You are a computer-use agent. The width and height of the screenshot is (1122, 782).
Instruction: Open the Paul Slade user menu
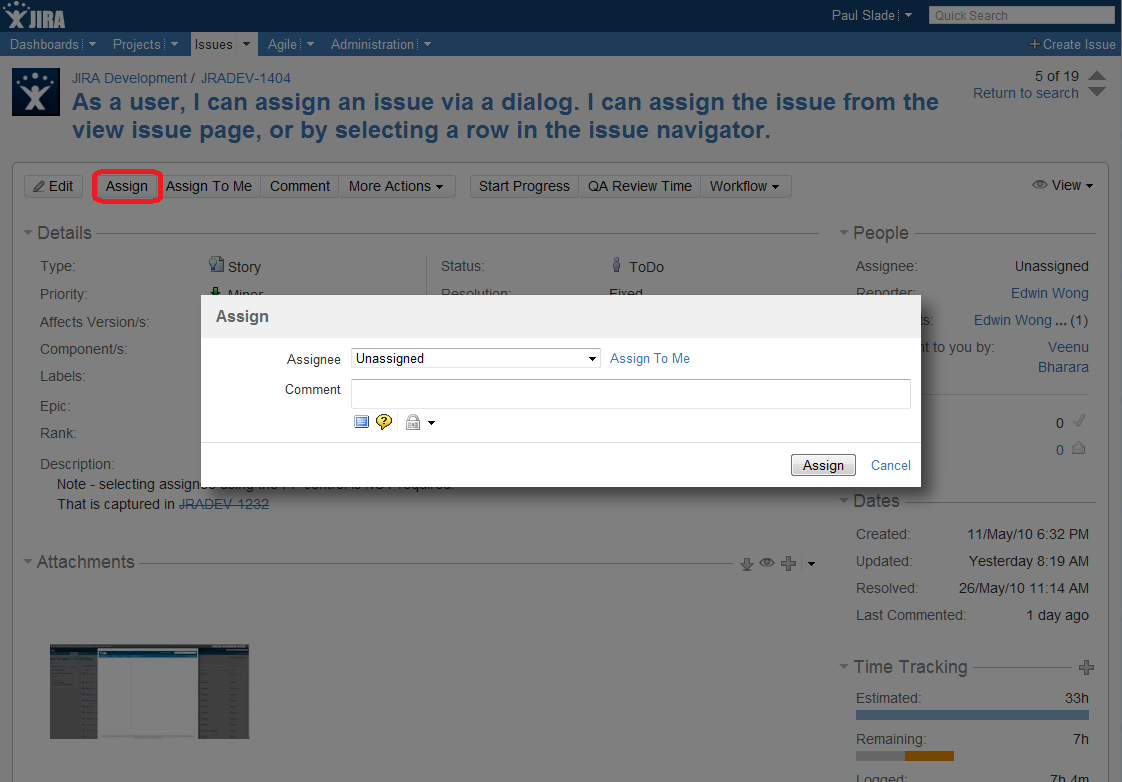872,15
